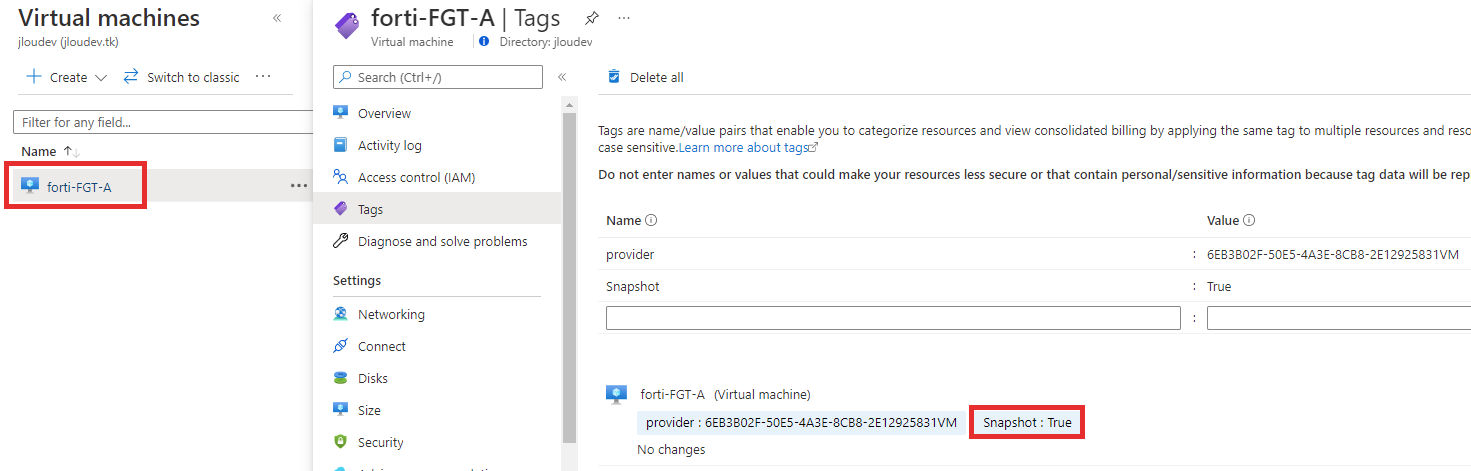The height and width of the screenshot is (471, 1471).
Task: Open Diagnose and solve problems
Action: click(443, 241)
